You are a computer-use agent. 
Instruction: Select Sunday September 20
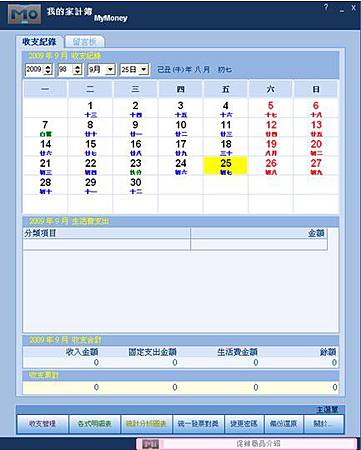(x=316, y=147)
